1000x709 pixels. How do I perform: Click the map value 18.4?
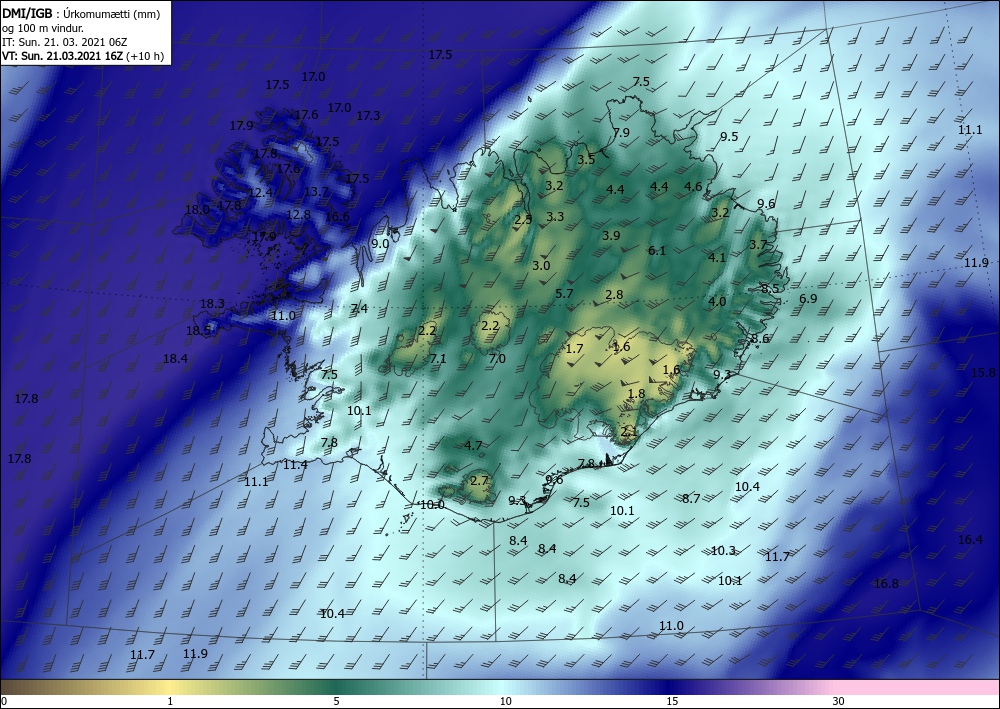(x=175, y=358)
